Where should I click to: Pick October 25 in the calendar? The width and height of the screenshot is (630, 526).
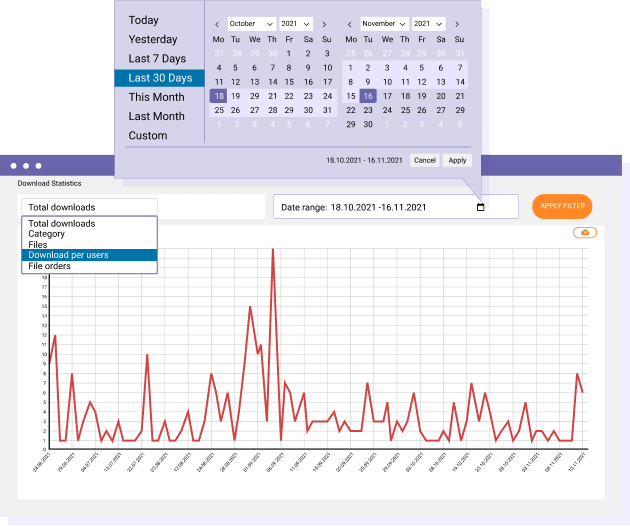219,110
